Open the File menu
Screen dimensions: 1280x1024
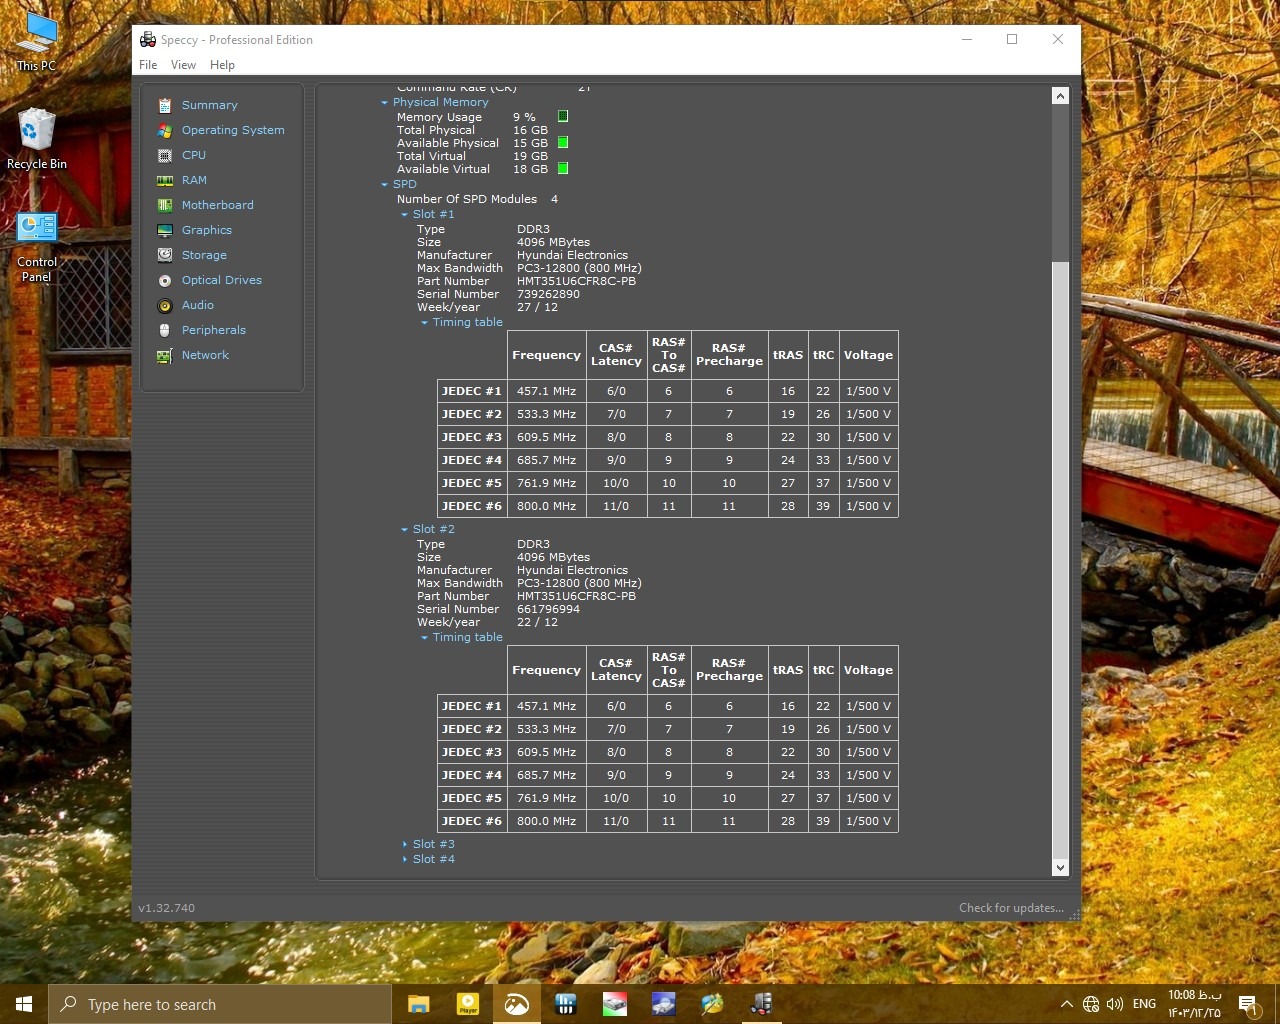point(148,65)
